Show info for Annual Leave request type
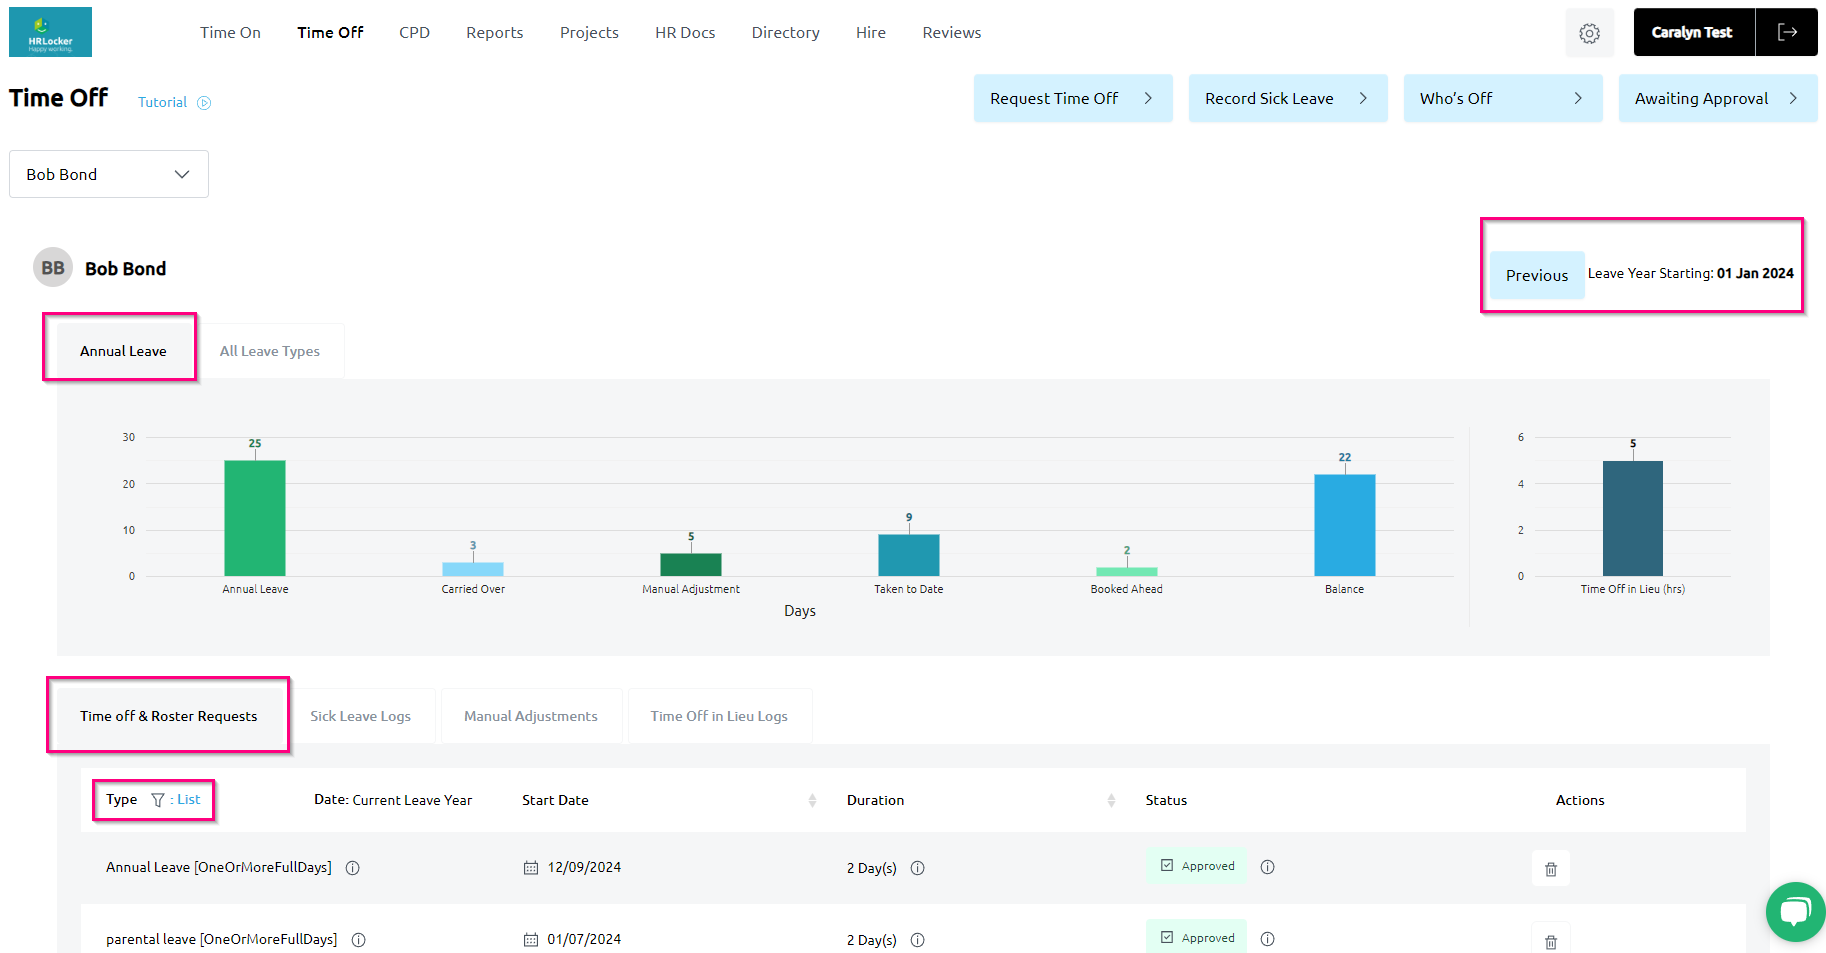 pos(353,868)
